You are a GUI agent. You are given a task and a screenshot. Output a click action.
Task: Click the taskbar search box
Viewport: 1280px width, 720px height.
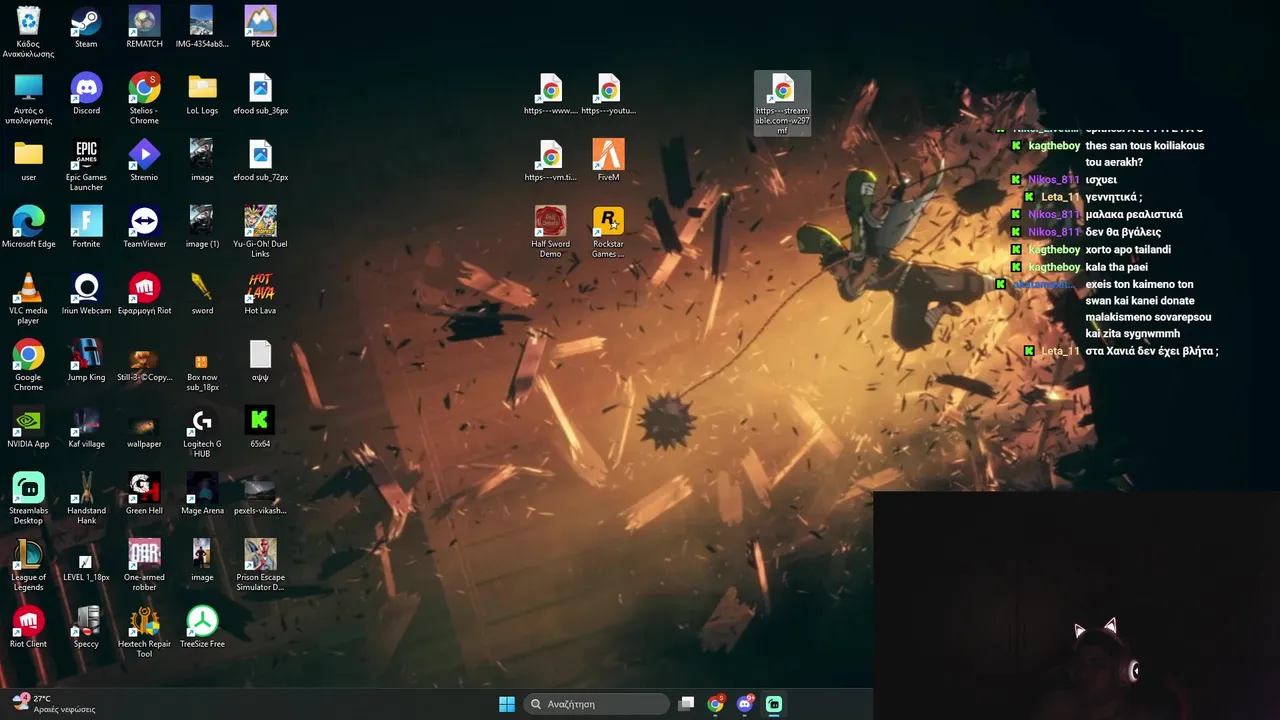pos(597,704)
